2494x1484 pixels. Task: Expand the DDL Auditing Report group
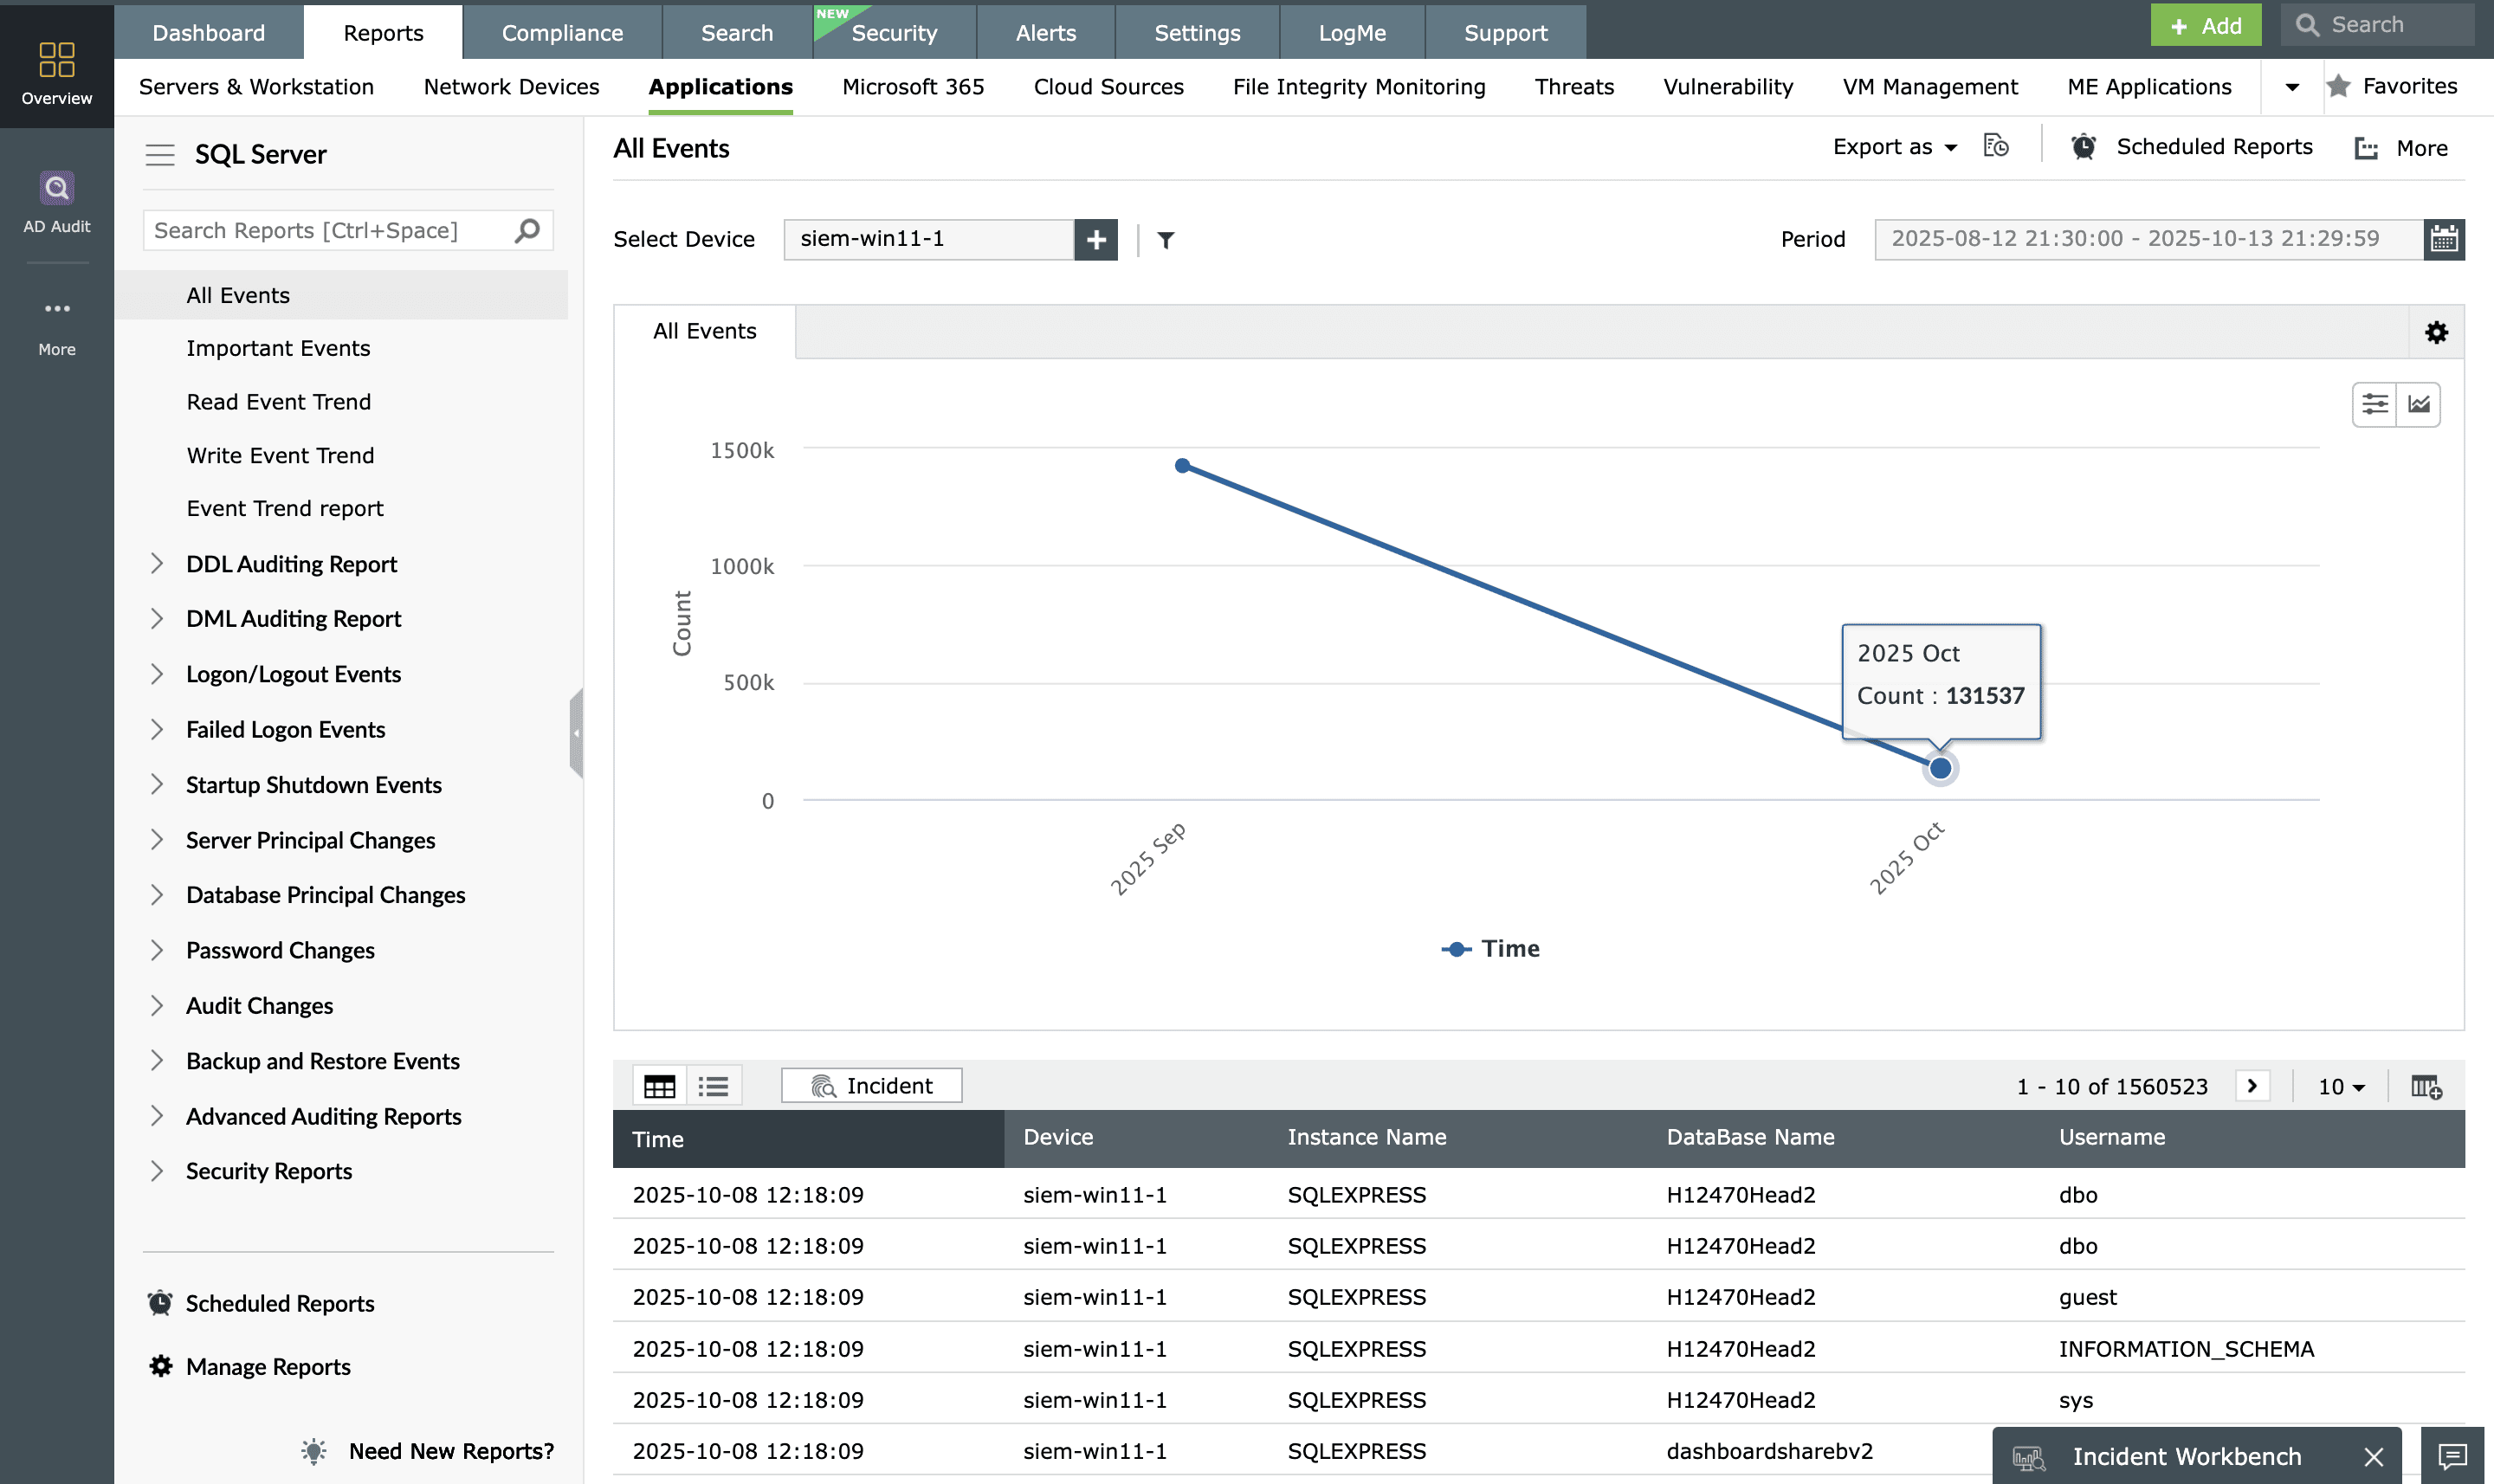point(157,564)
